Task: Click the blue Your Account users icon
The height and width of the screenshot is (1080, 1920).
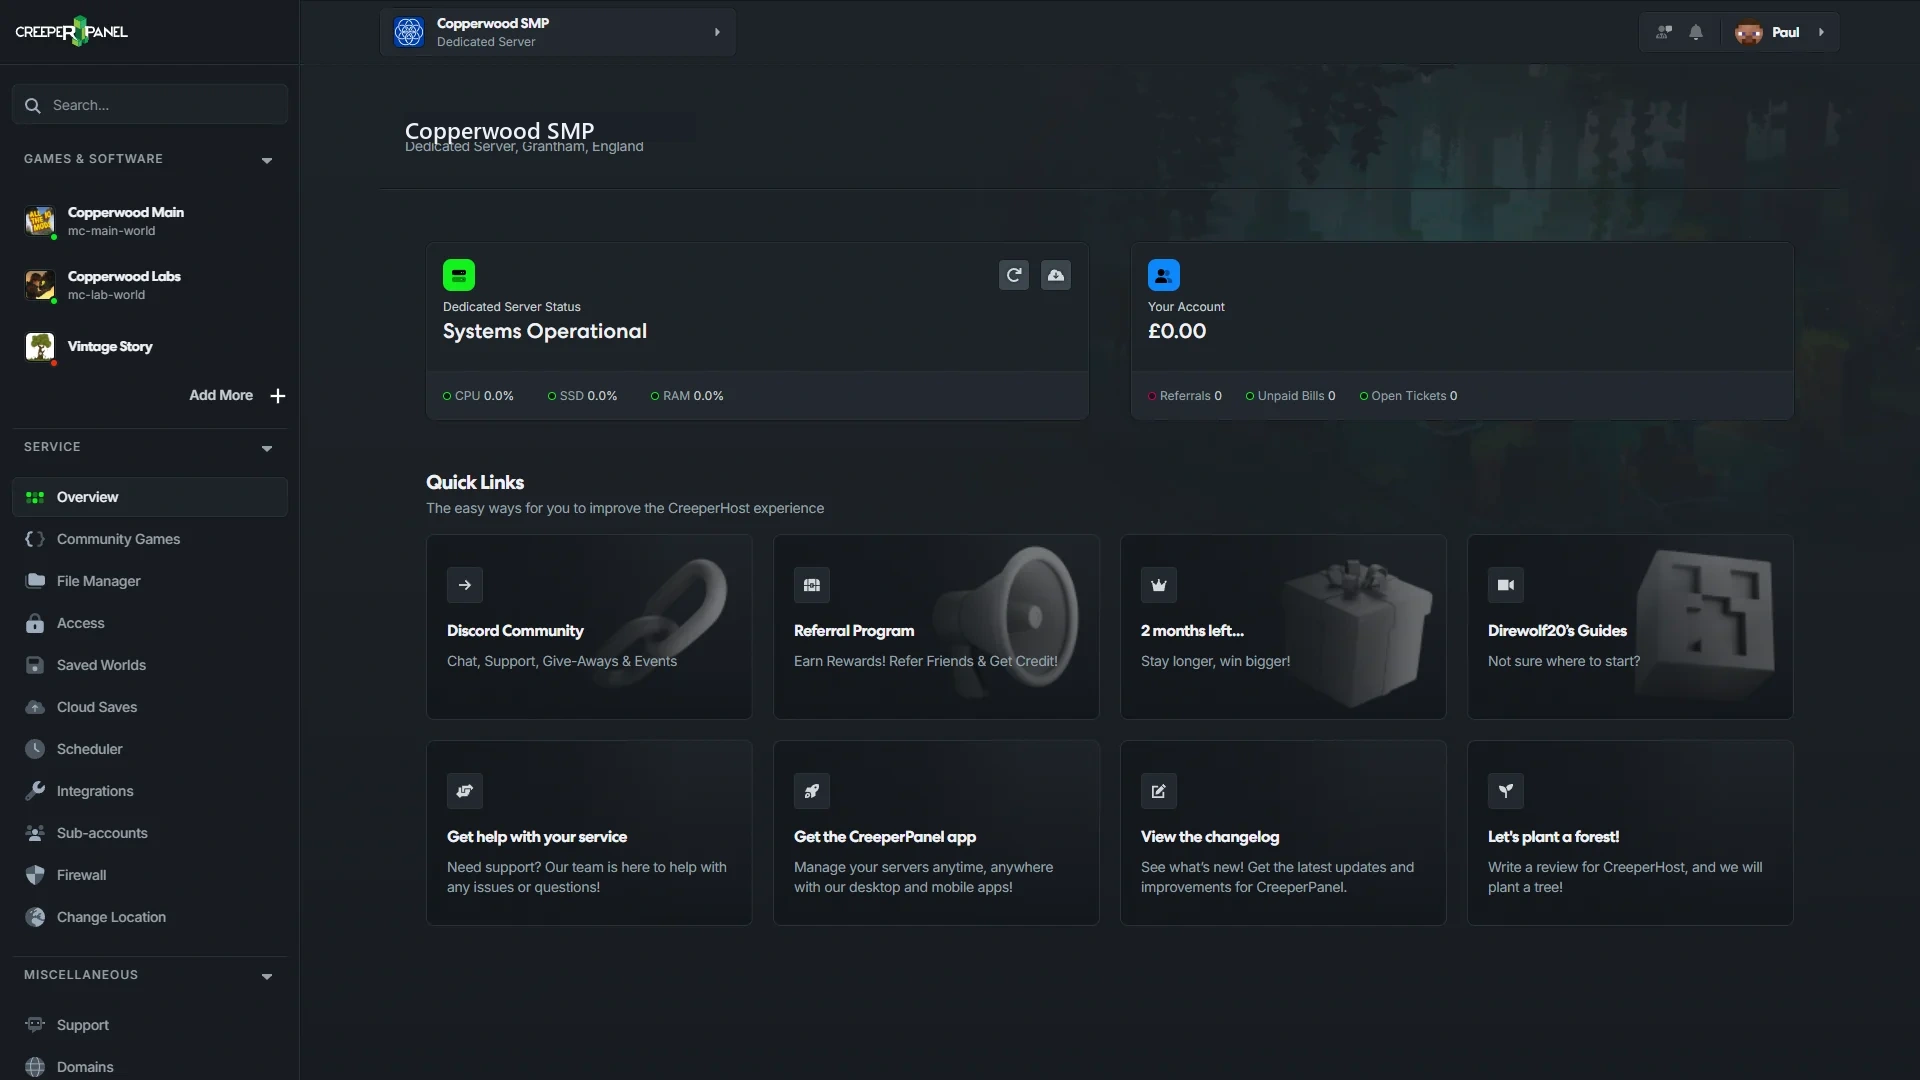Action: [1164, 275]
